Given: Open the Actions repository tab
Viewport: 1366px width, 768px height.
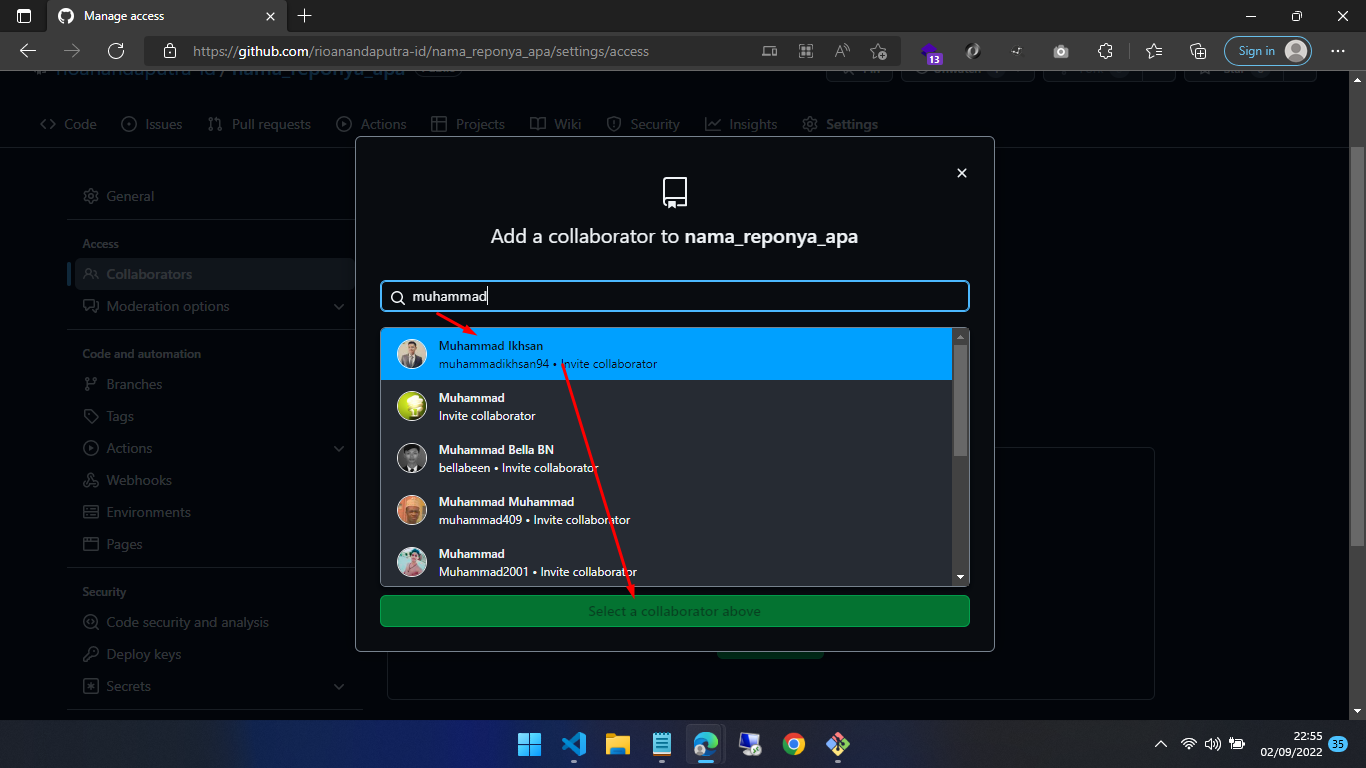Looking at the screenshot, I should [371, 124].
